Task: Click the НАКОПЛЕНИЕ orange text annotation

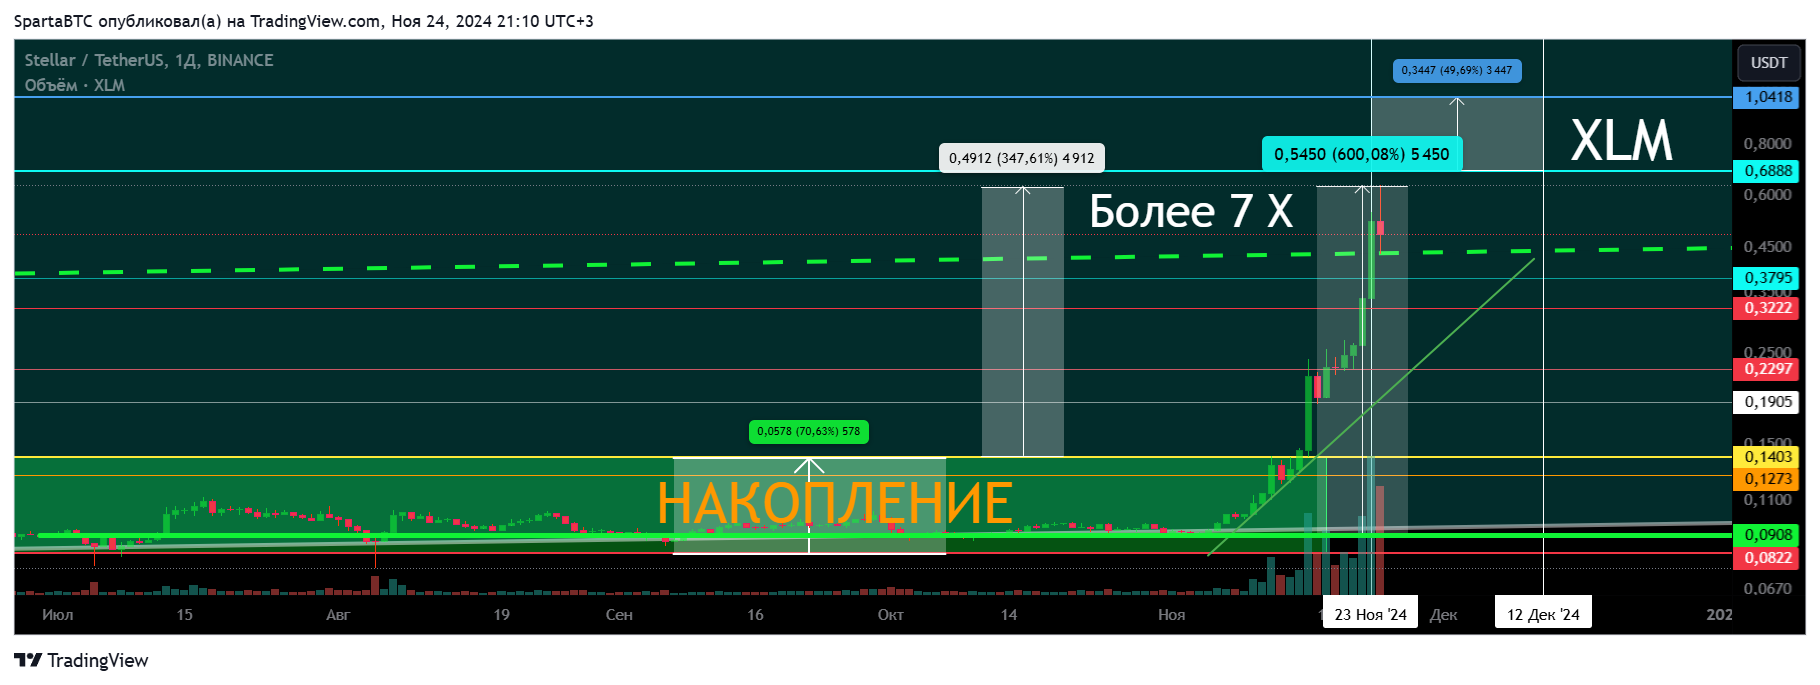Action: pos(835,503)
